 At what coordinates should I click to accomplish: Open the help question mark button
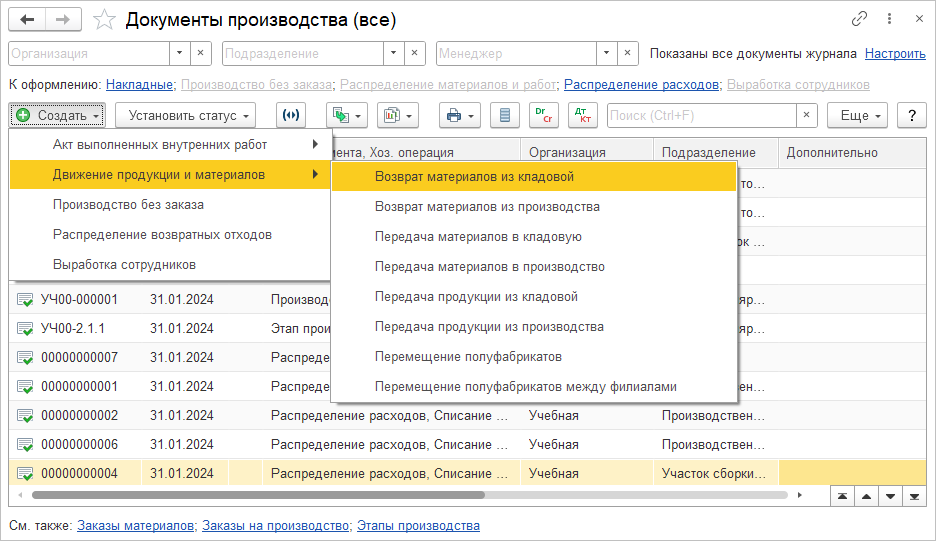911,116
